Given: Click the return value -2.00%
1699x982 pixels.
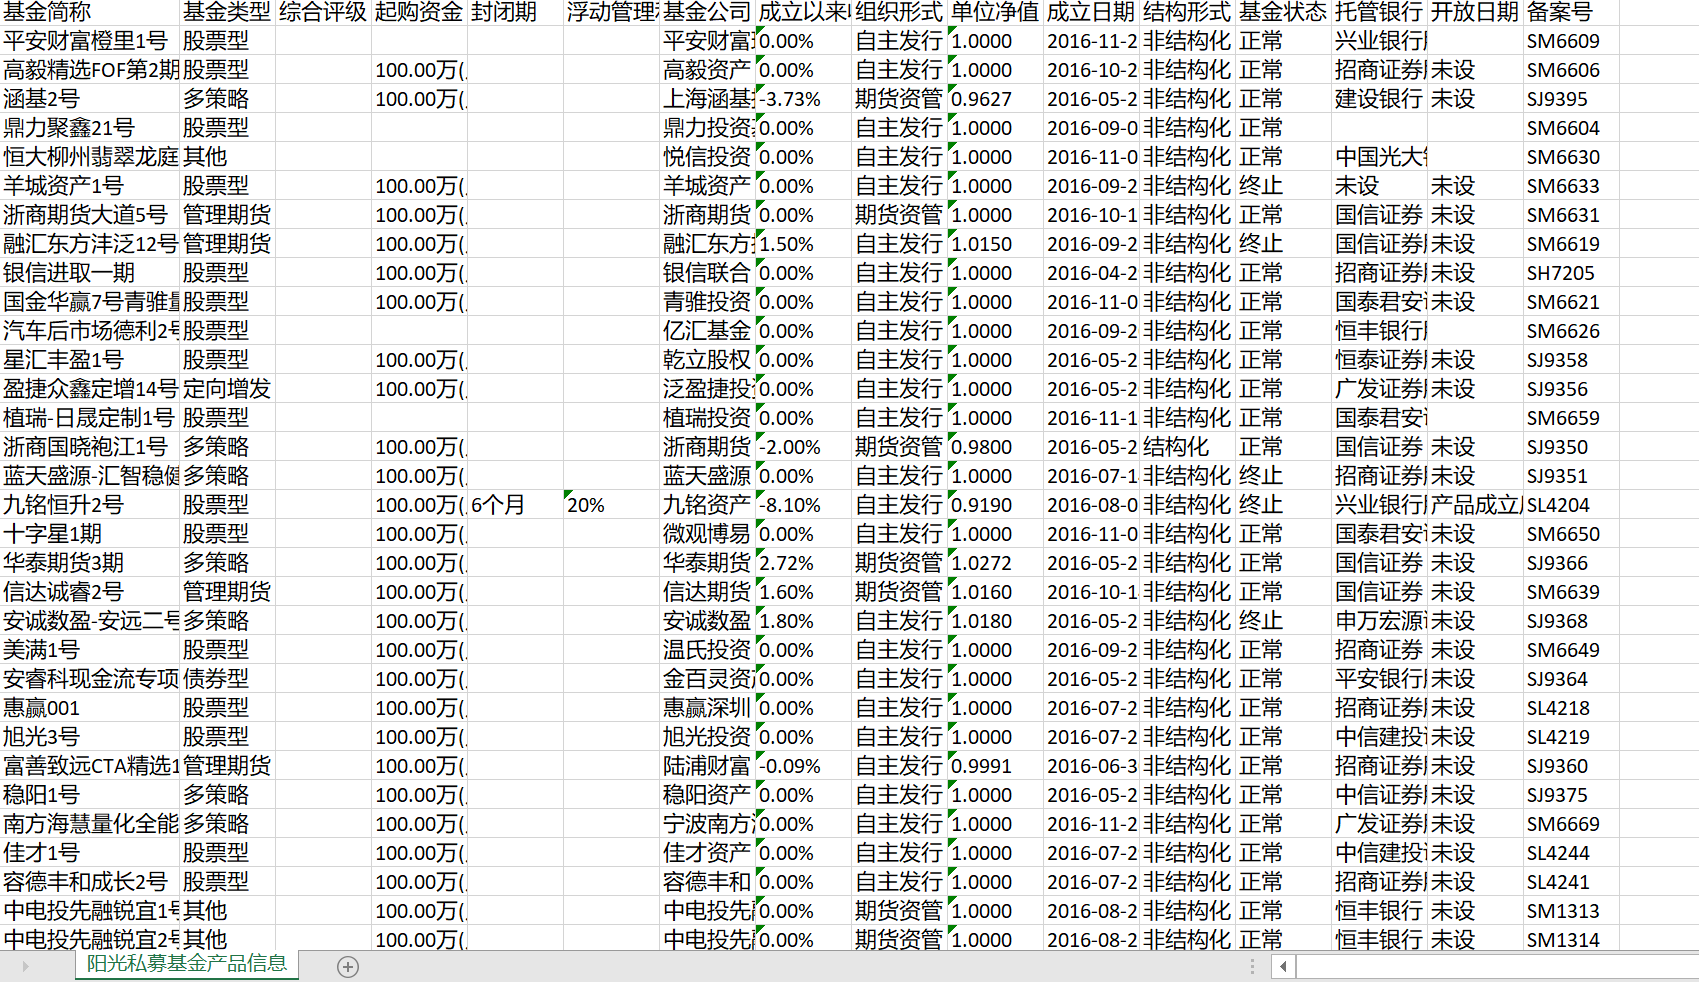Looking at the screenshot, I should (x=790, y=447).
